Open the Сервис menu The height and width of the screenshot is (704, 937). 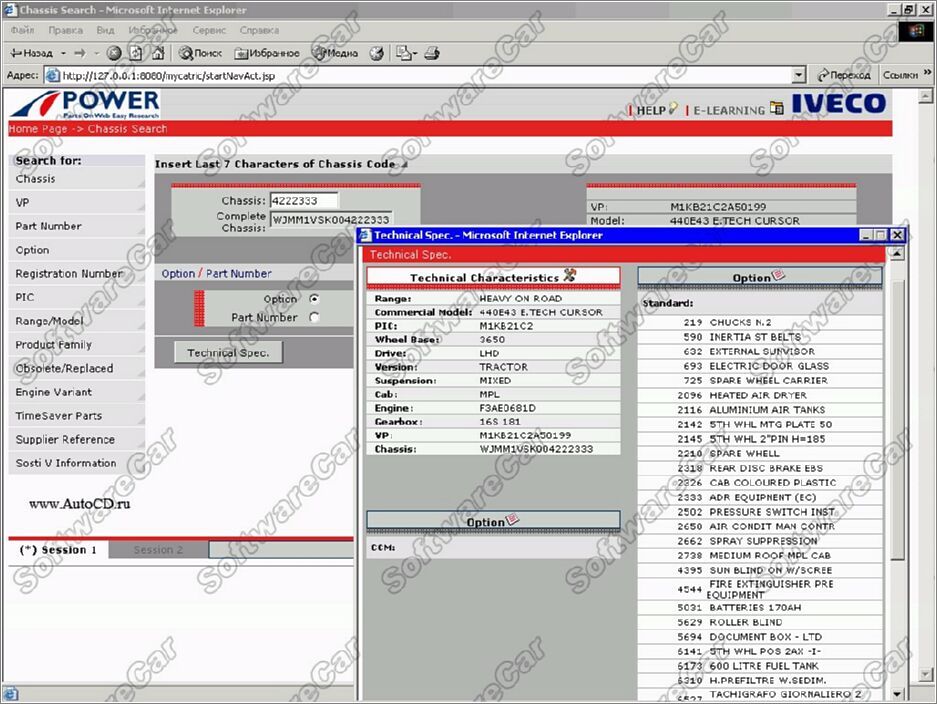[x=208, y=31]
